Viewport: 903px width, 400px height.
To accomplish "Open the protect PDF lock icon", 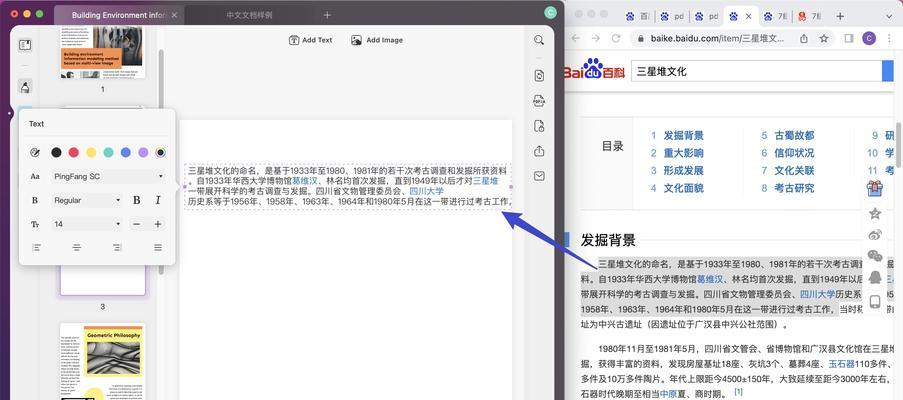I will (539, 126).
